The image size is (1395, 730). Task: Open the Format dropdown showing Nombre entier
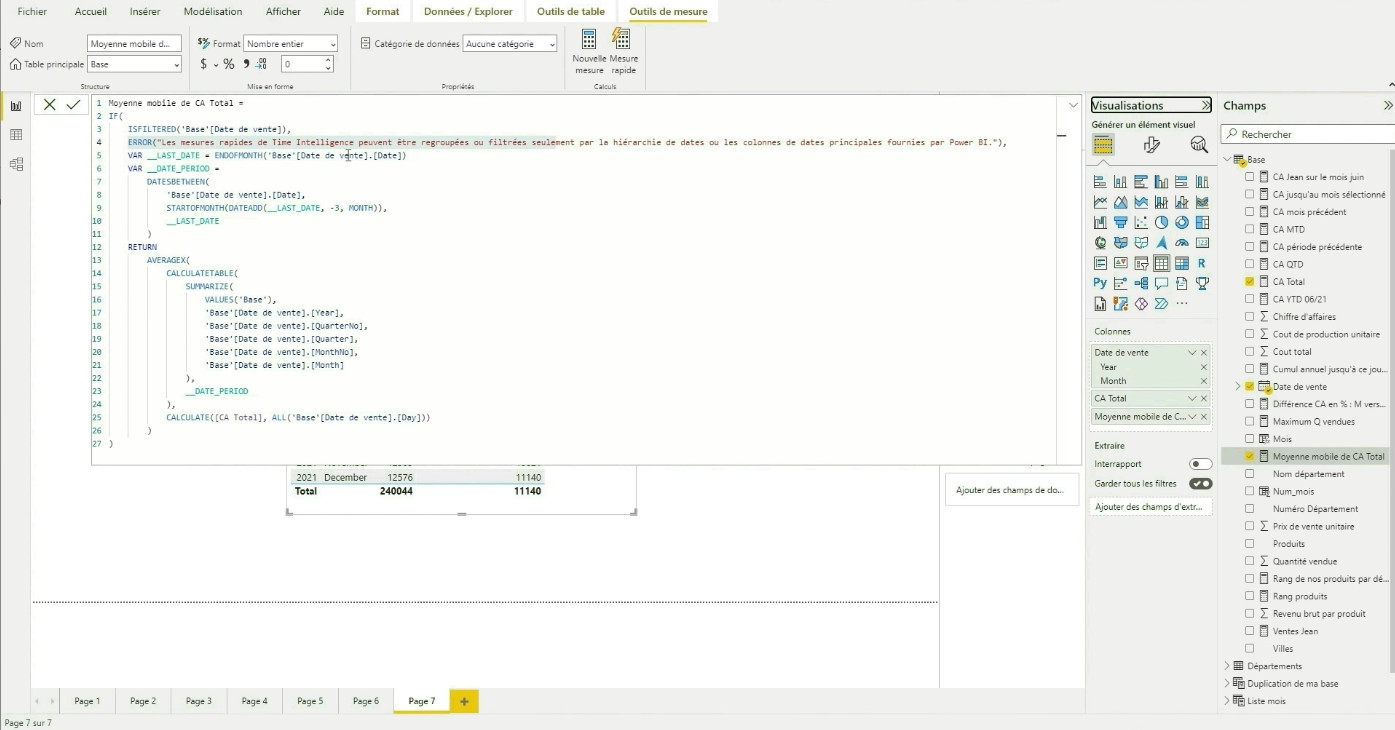pyautogui.click(x=291, y=44)
